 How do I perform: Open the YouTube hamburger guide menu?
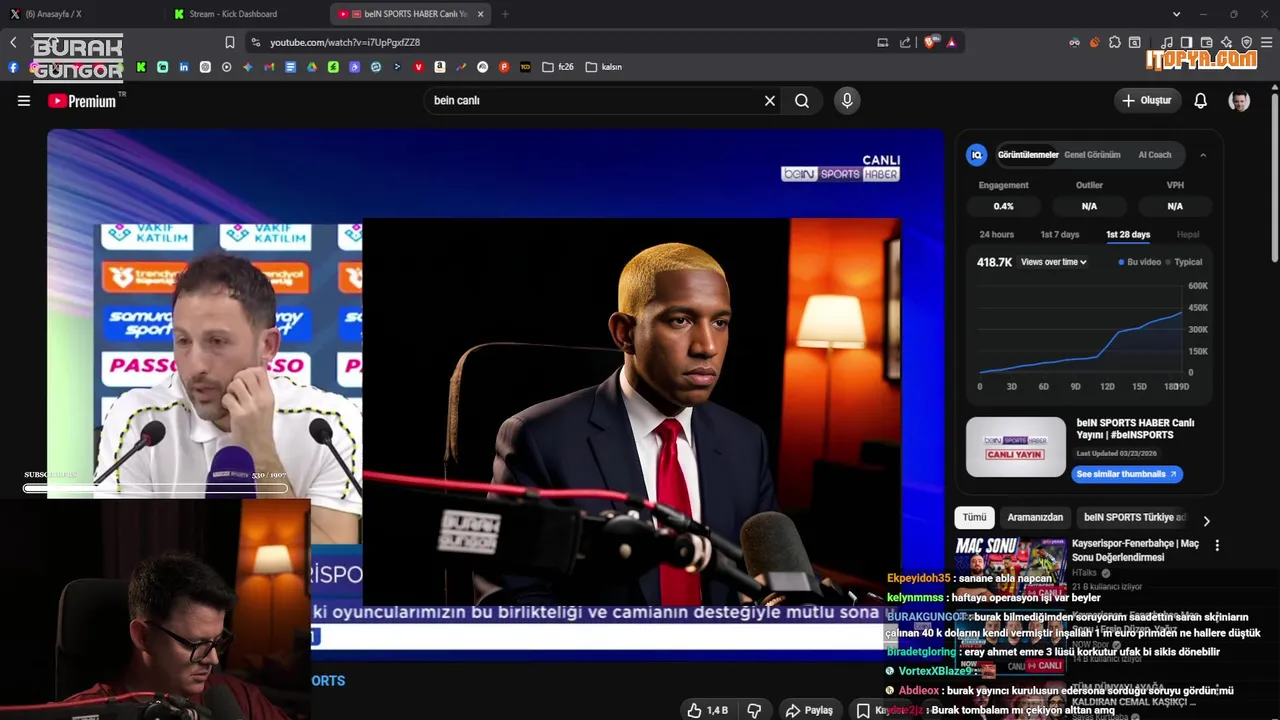pos(24,100)
